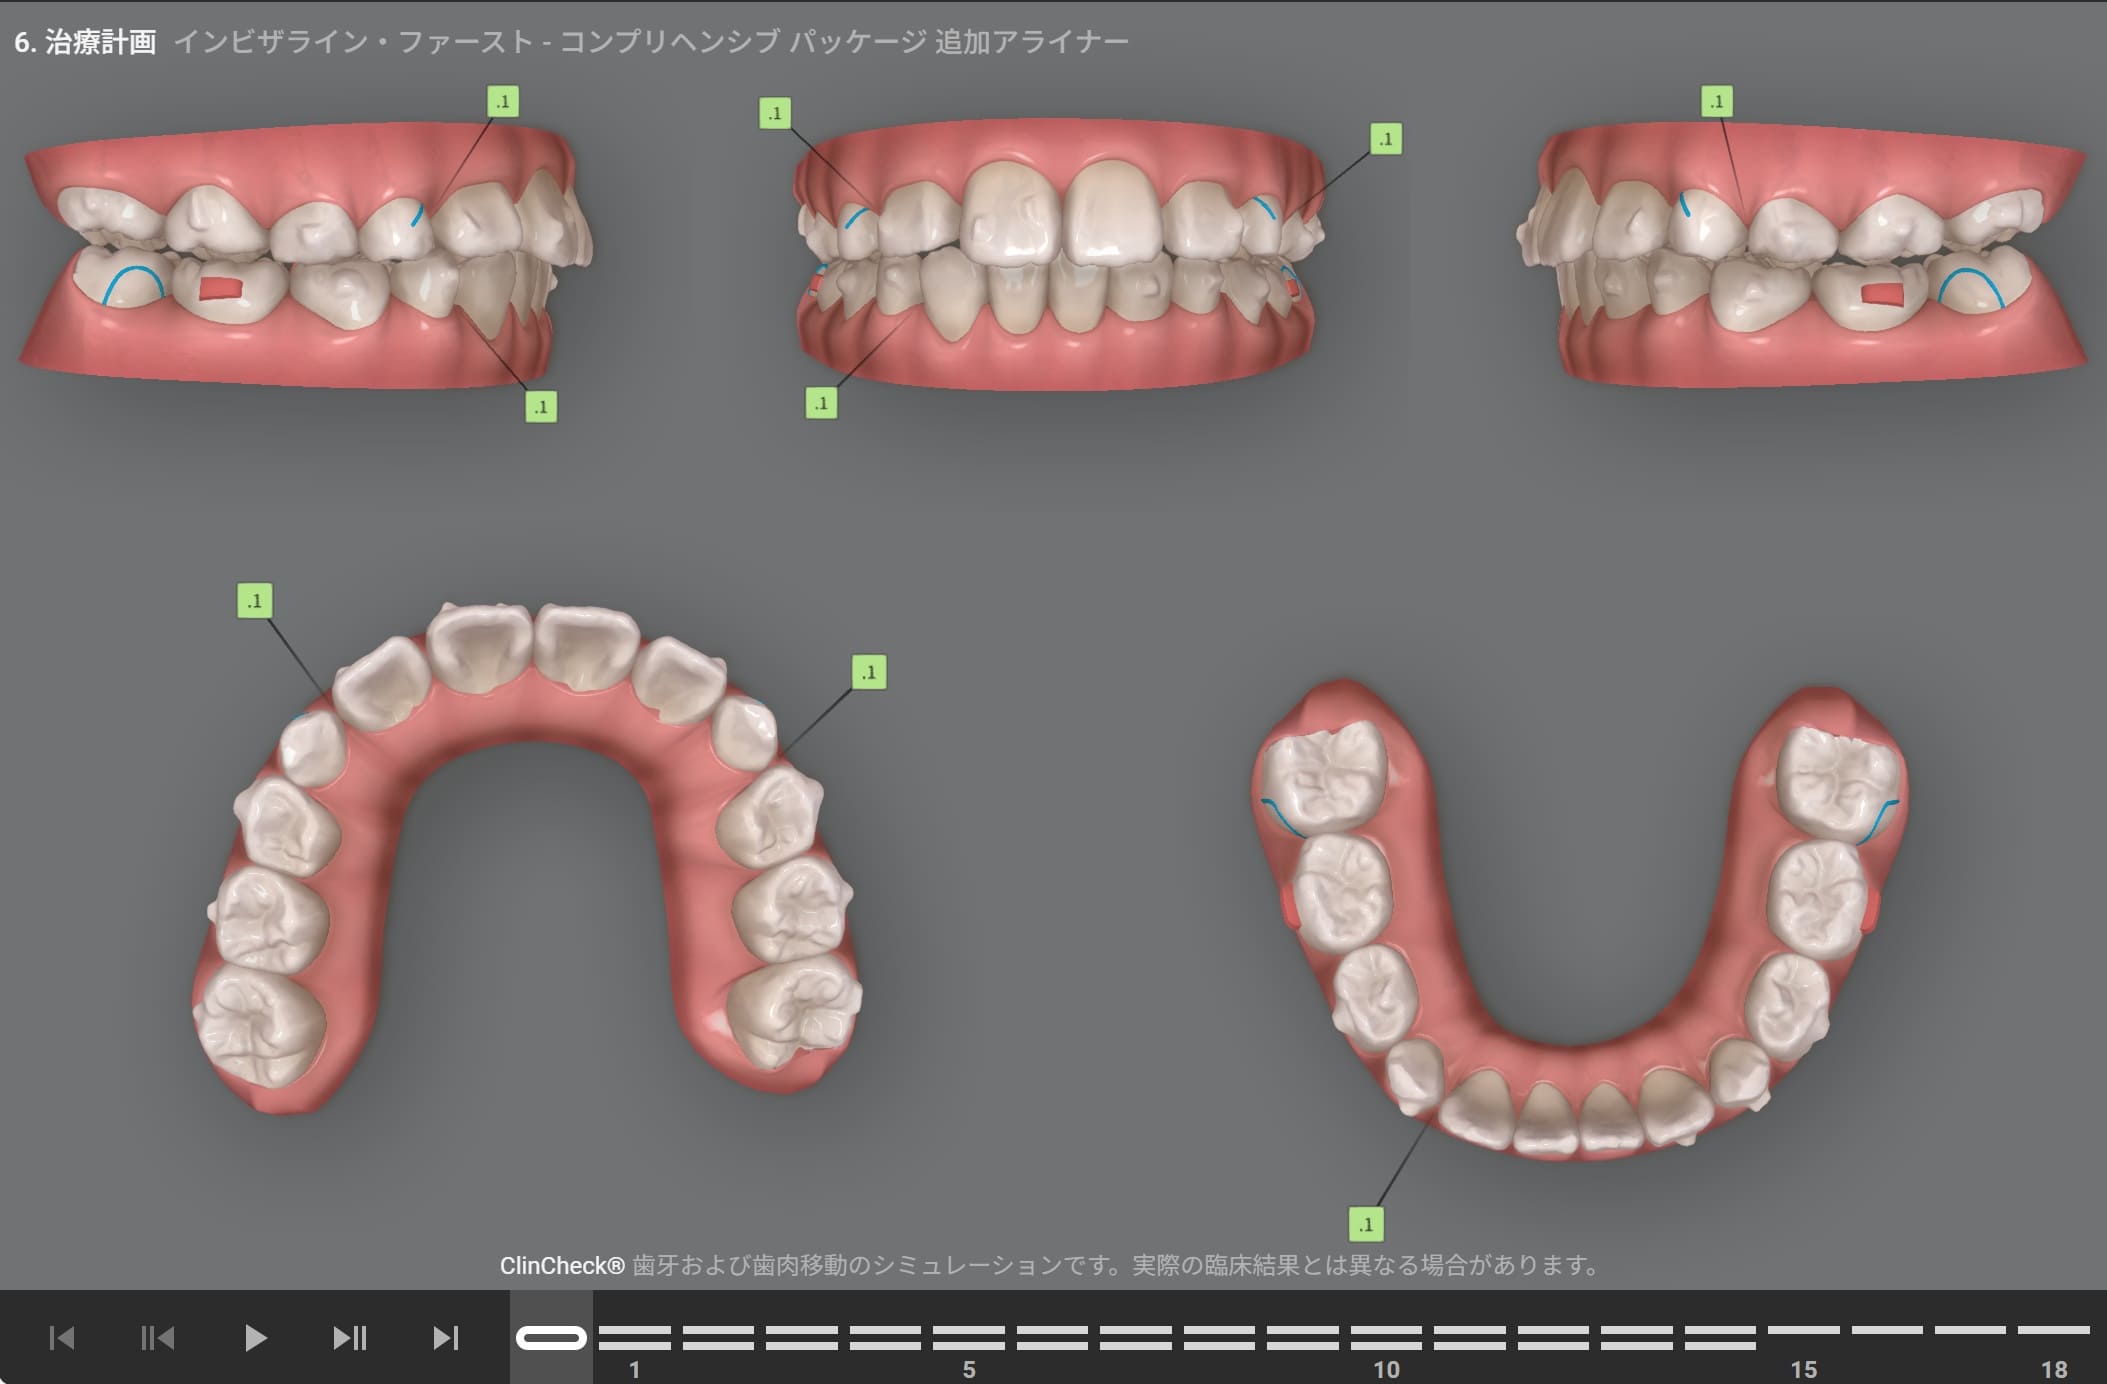Select stage 18 on the timeline
Image resolution: width=2107 pixels, height=1384 pixels.
point(2053,1331)
